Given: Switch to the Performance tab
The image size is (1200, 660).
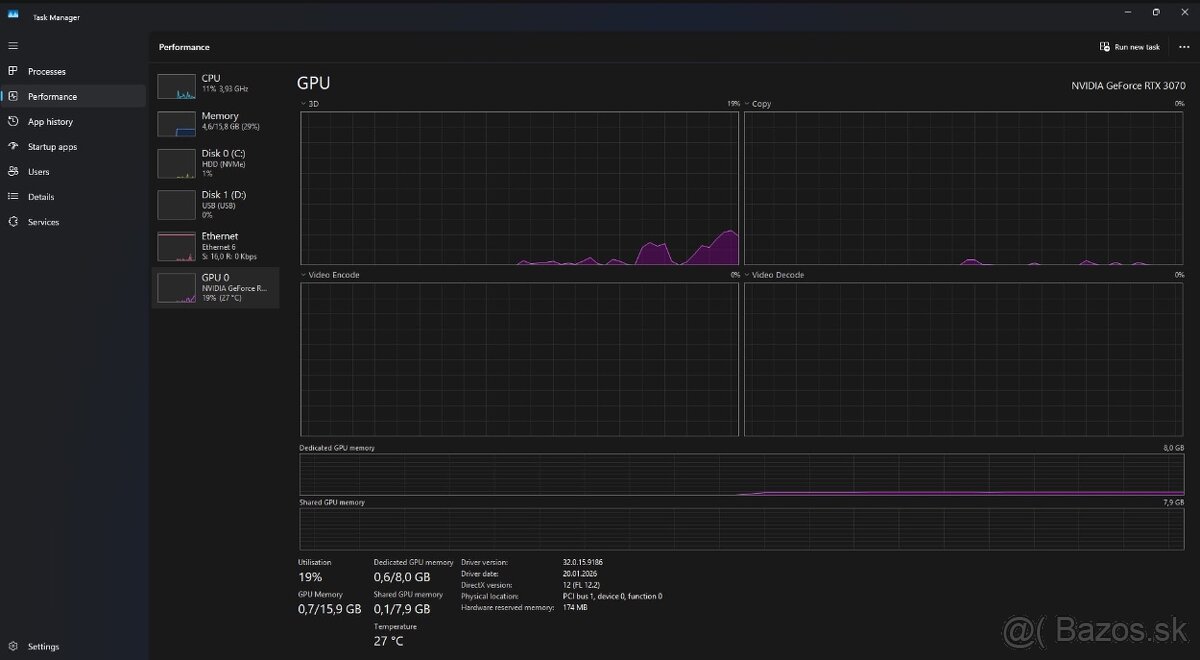Looking at the screenshot, I should [x=52, y=97].
